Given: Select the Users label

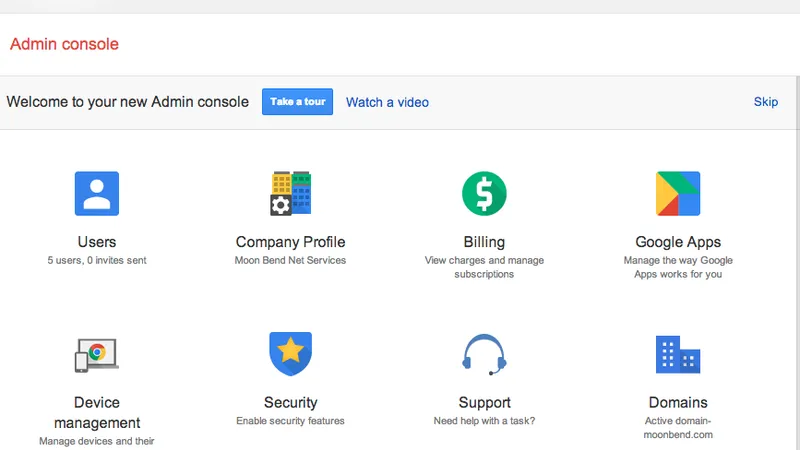Looking at the screenshot, I should click(97, 242).
